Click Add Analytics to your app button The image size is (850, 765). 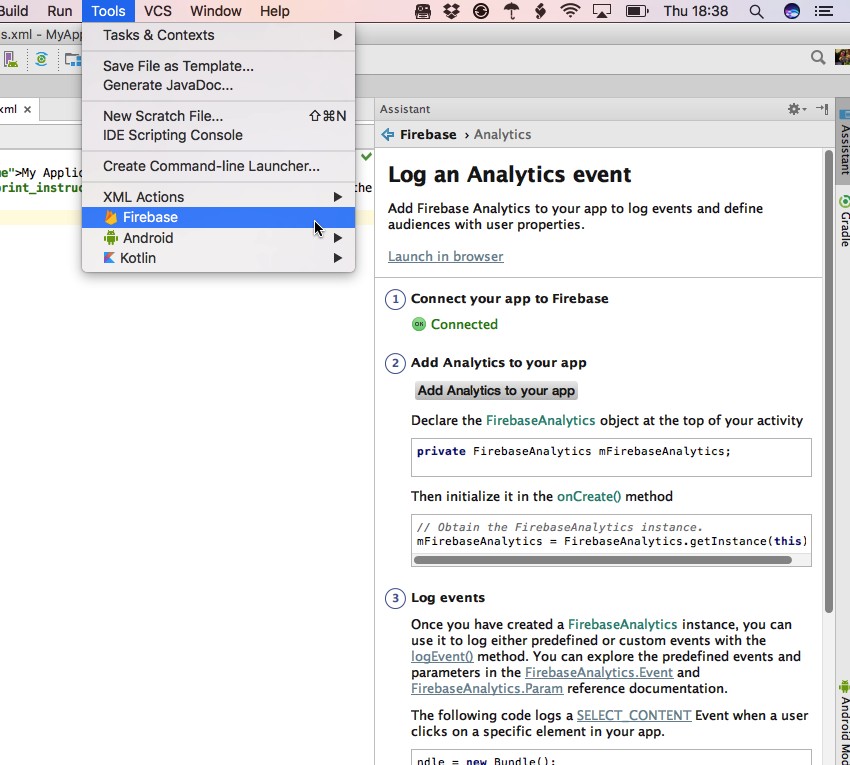tap(496, 390)
